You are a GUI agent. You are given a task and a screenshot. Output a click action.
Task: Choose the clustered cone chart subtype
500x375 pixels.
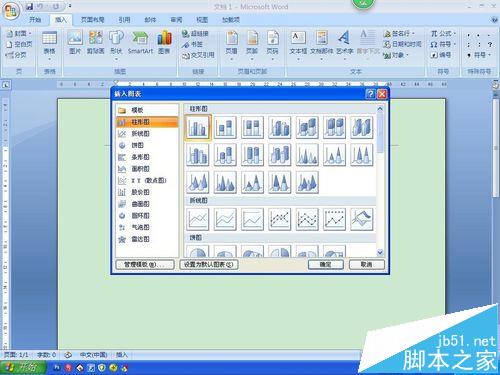pyautogui.click(x=307, y=155)
